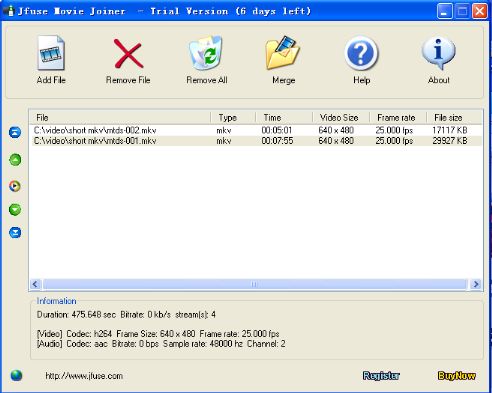
Task: Click the red X Remove File icon
Action: [128, 53]
